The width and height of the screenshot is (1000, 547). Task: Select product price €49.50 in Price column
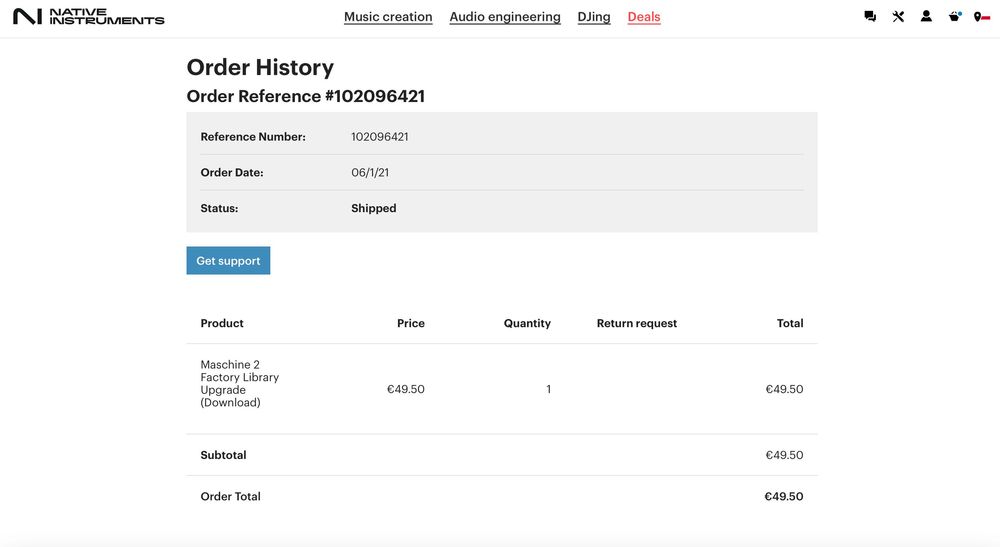[x=406, y=389]
